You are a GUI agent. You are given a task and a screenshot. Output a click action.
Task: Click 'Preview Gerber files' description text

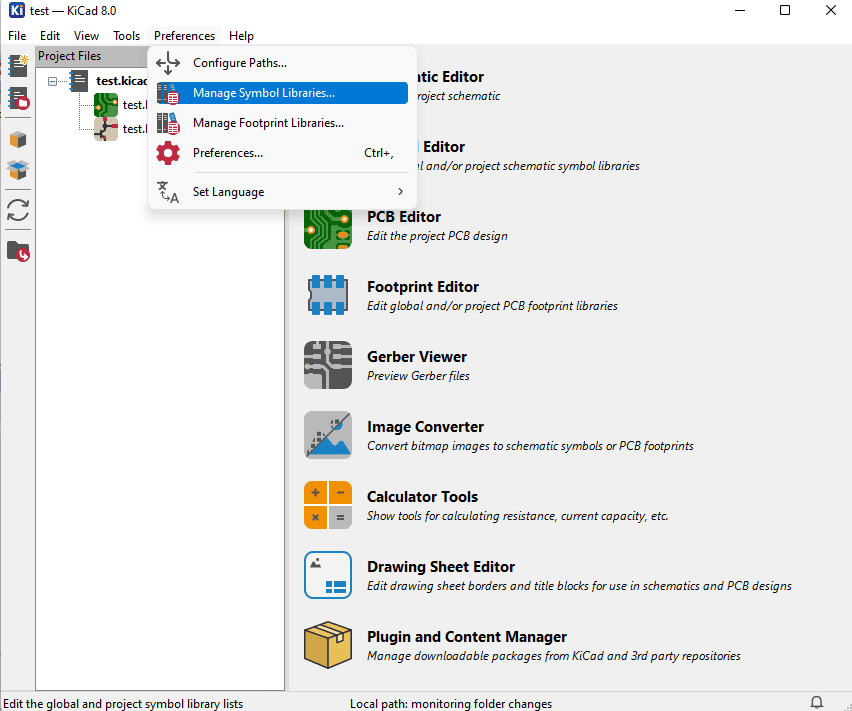tap(418, 376)
